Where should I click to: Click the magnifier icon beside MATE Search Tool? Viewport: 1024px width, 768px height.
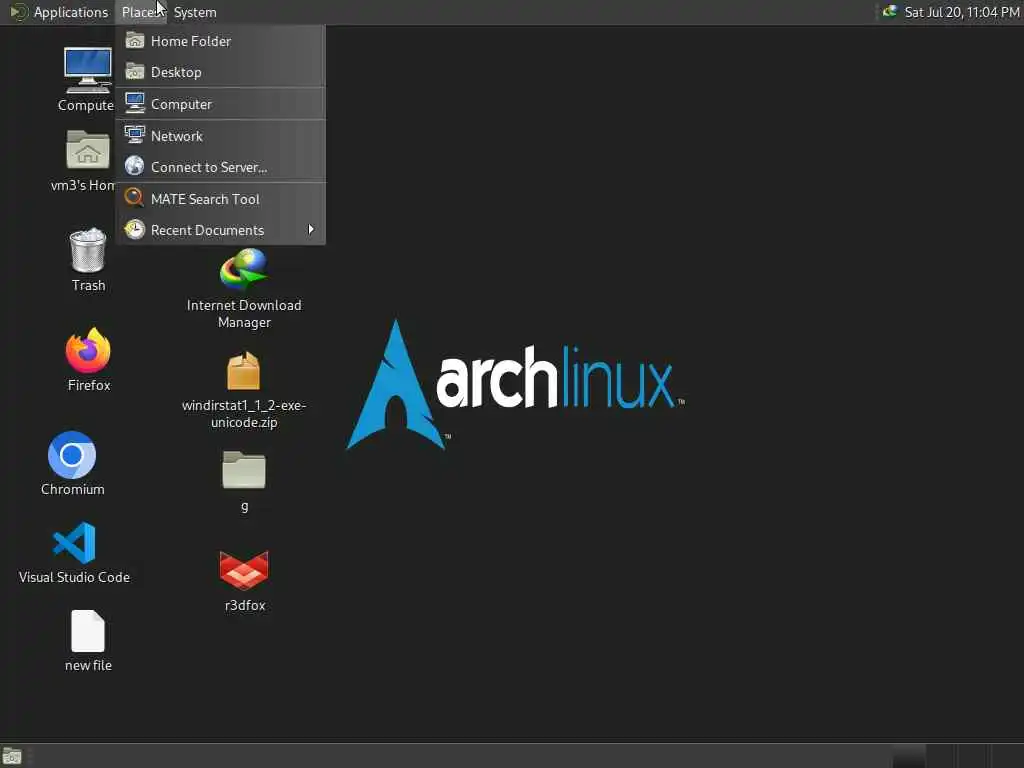click(135, 198)
